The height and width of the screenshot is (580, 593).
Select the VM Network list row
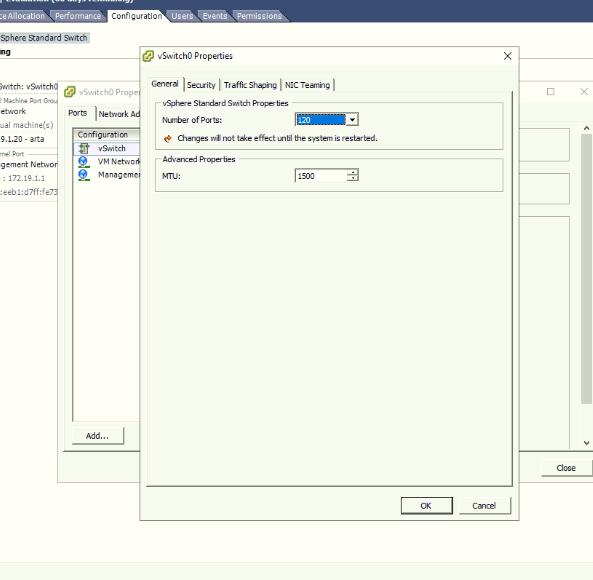click(107, 162)
